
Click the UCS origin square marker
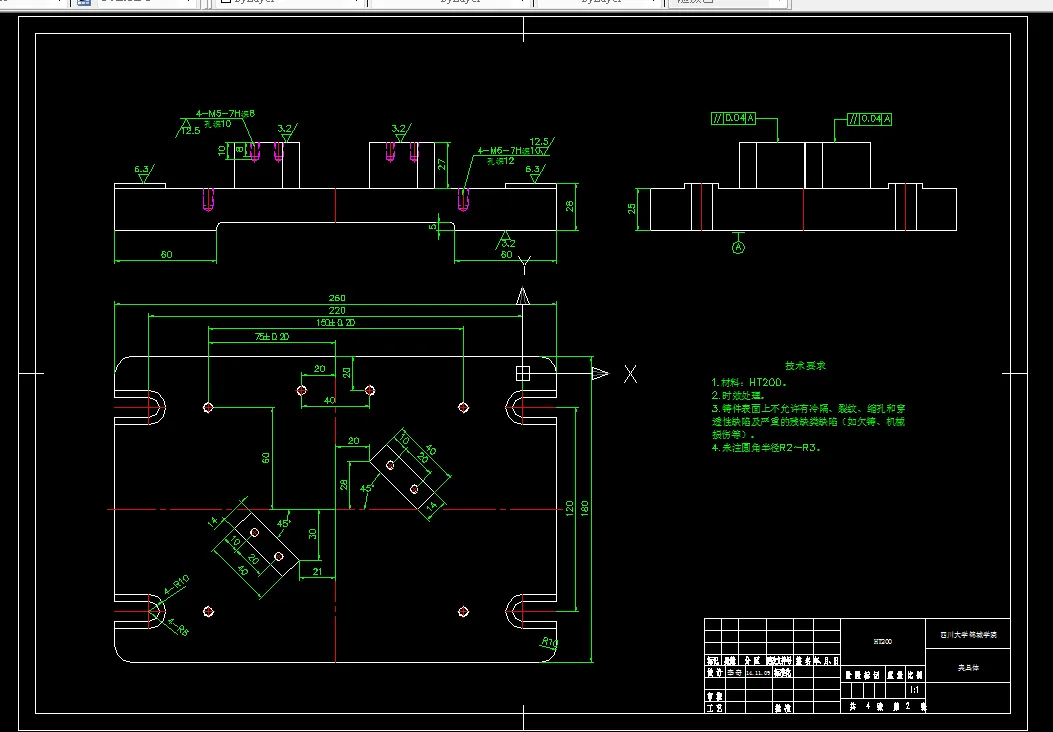[522, 373]
